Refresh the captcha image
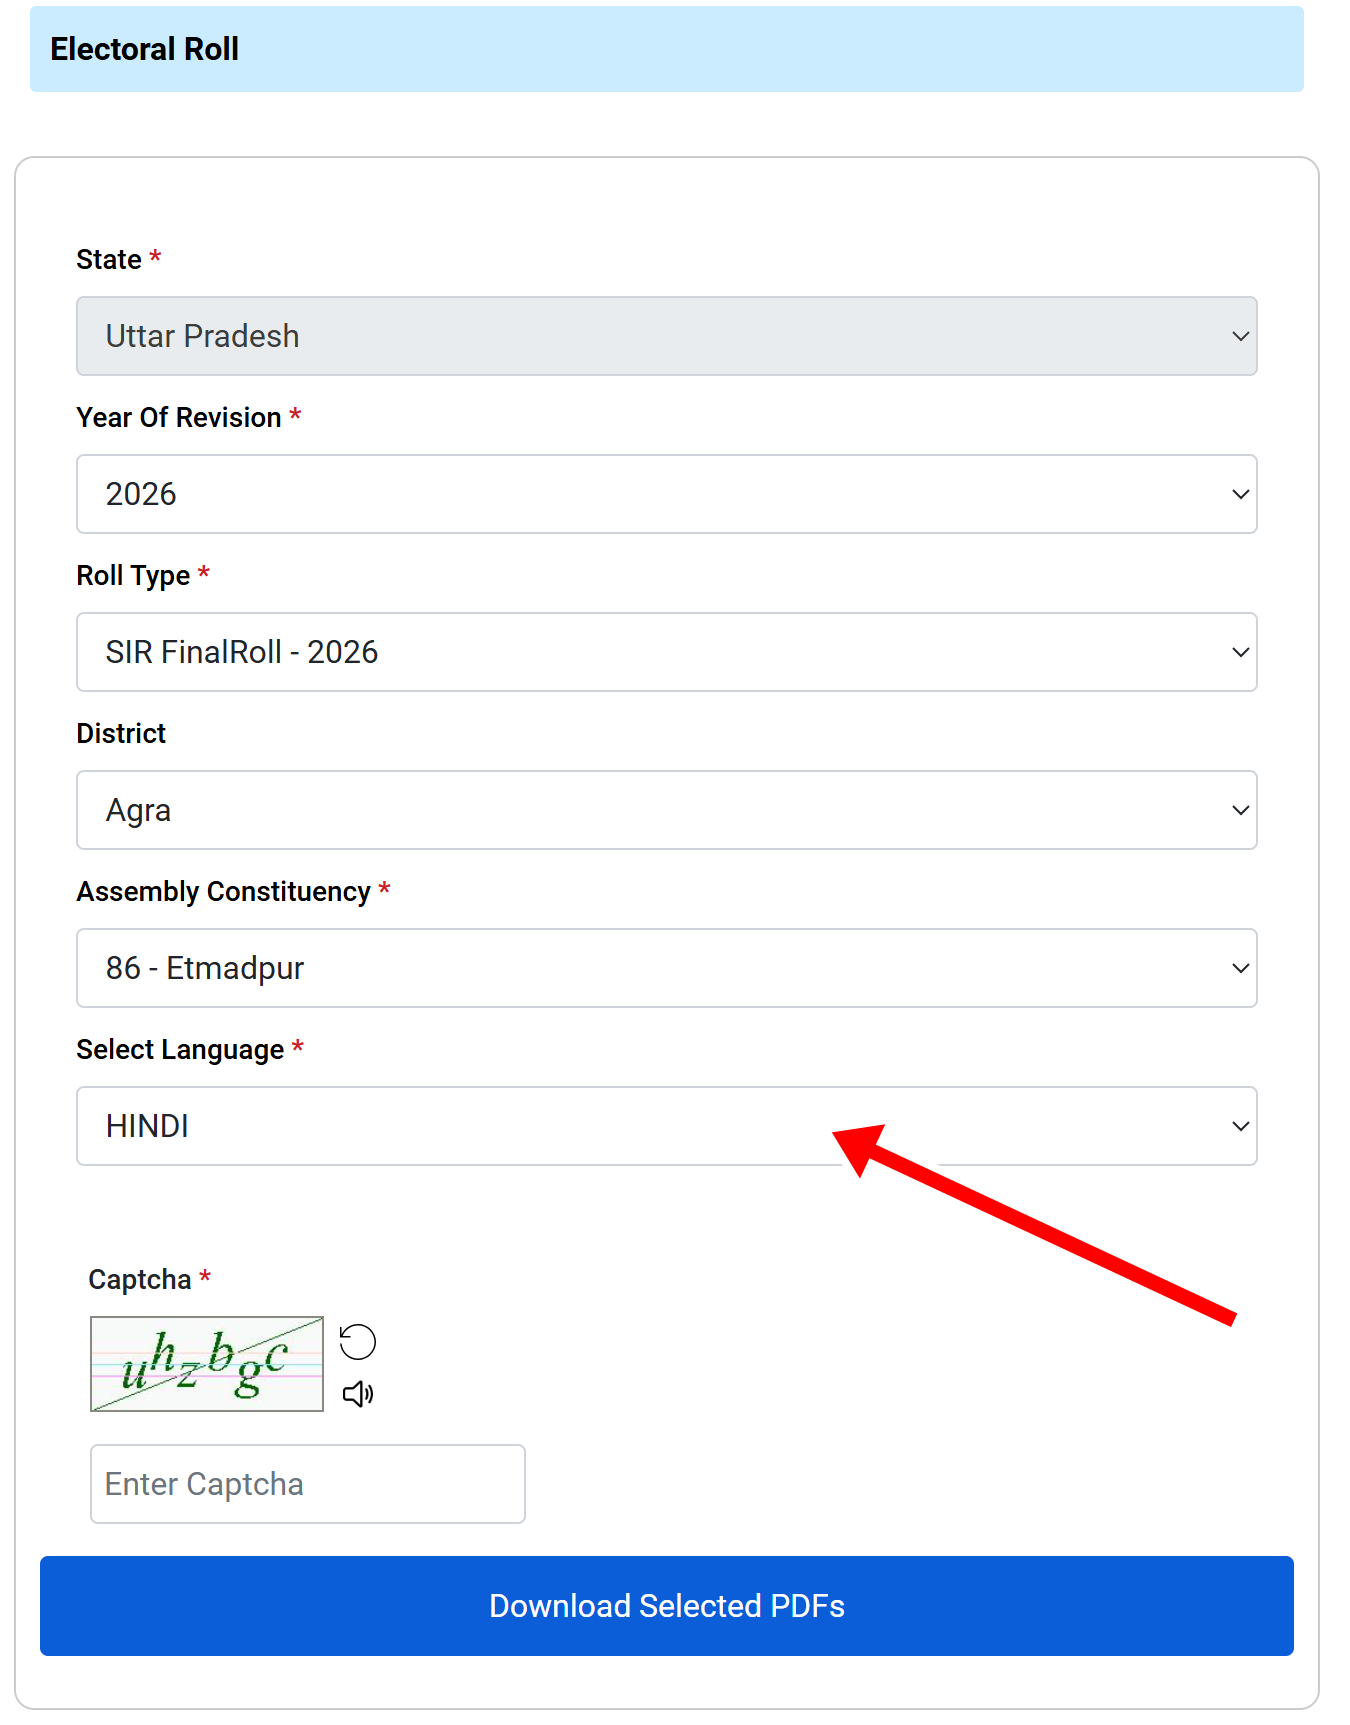This screenshot has height=1725, width=1350. 357,1342
